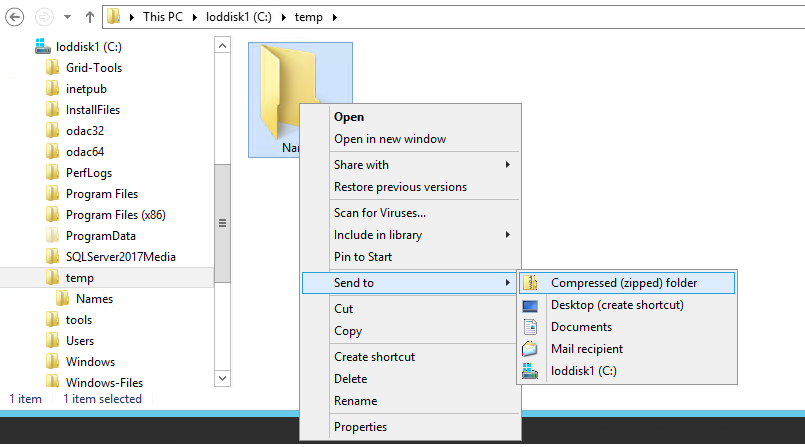
Task: Open SQLServer2017Media folder in navigation pane
Action: pos(120,257)
